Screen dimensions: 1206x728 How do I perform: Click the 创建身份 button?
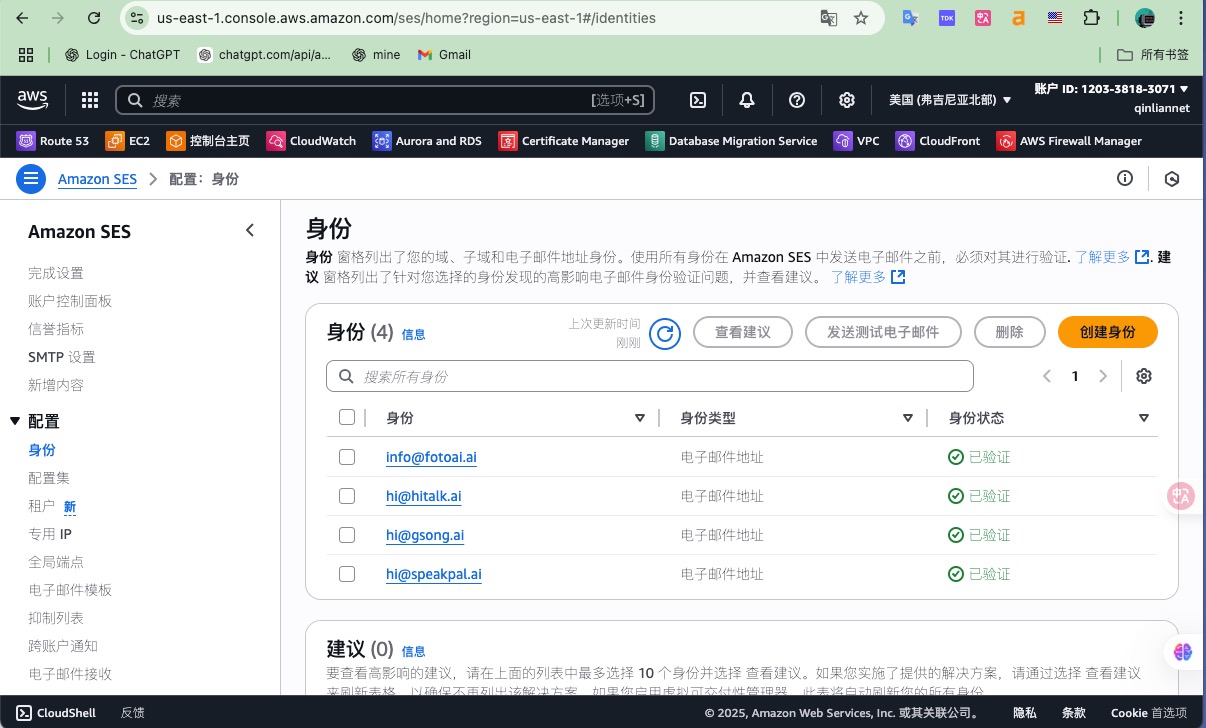pyautogui.click(x=1108, y=332)
